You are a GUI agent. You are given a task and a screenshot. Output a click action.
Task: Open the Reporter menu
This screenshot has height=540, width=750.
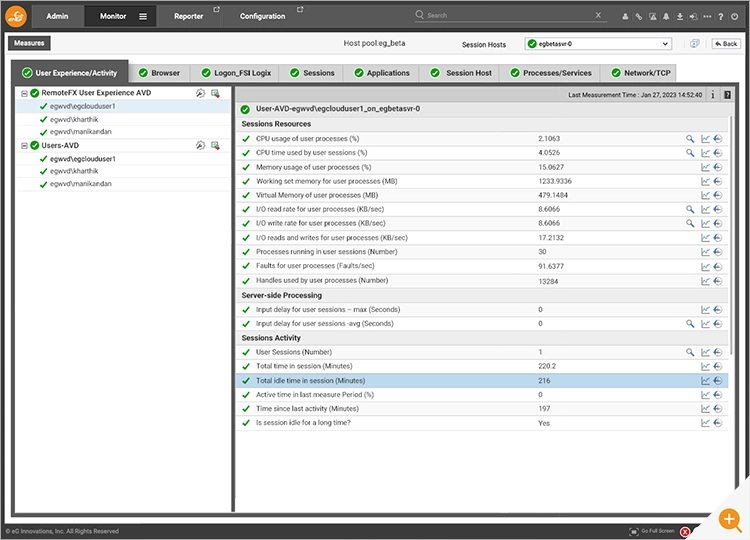point(188,16)
